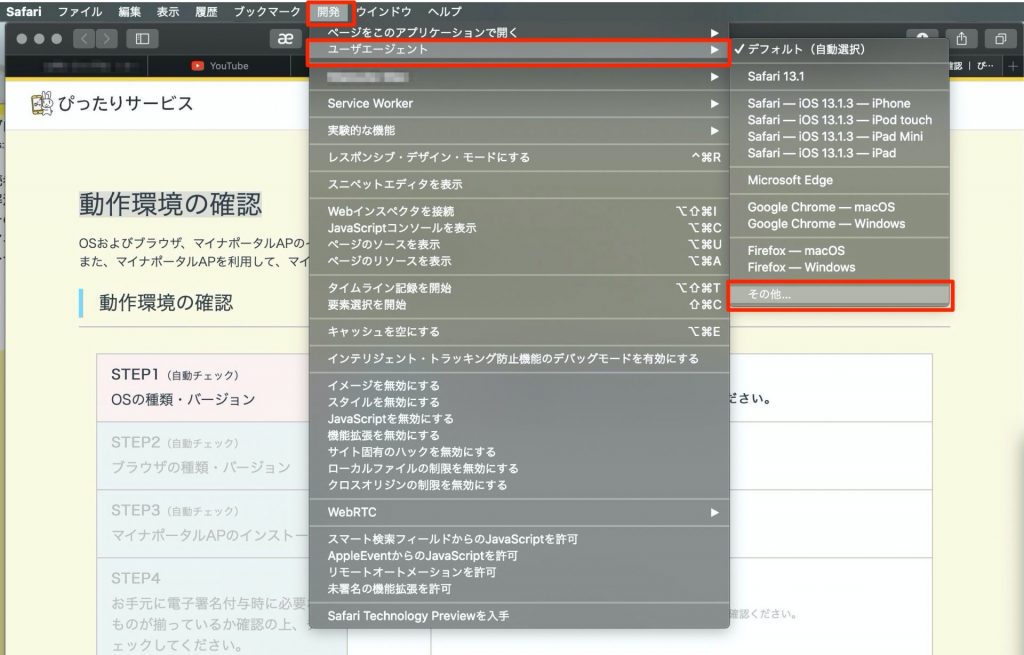The height and width of the screenshot is (655, 1024).
Task: Expand the ユーザエージェント submenu
Action: pos(519,50)
